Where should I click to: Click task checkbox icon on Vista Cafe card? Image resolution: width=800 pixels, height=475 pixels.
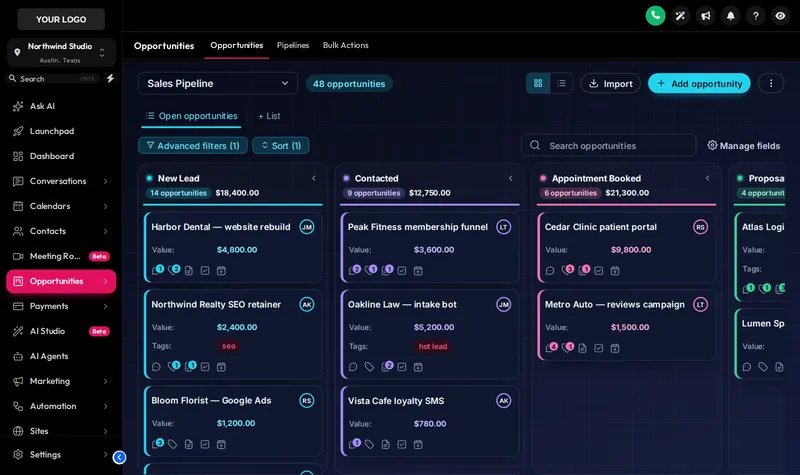(x=402, y=444)
